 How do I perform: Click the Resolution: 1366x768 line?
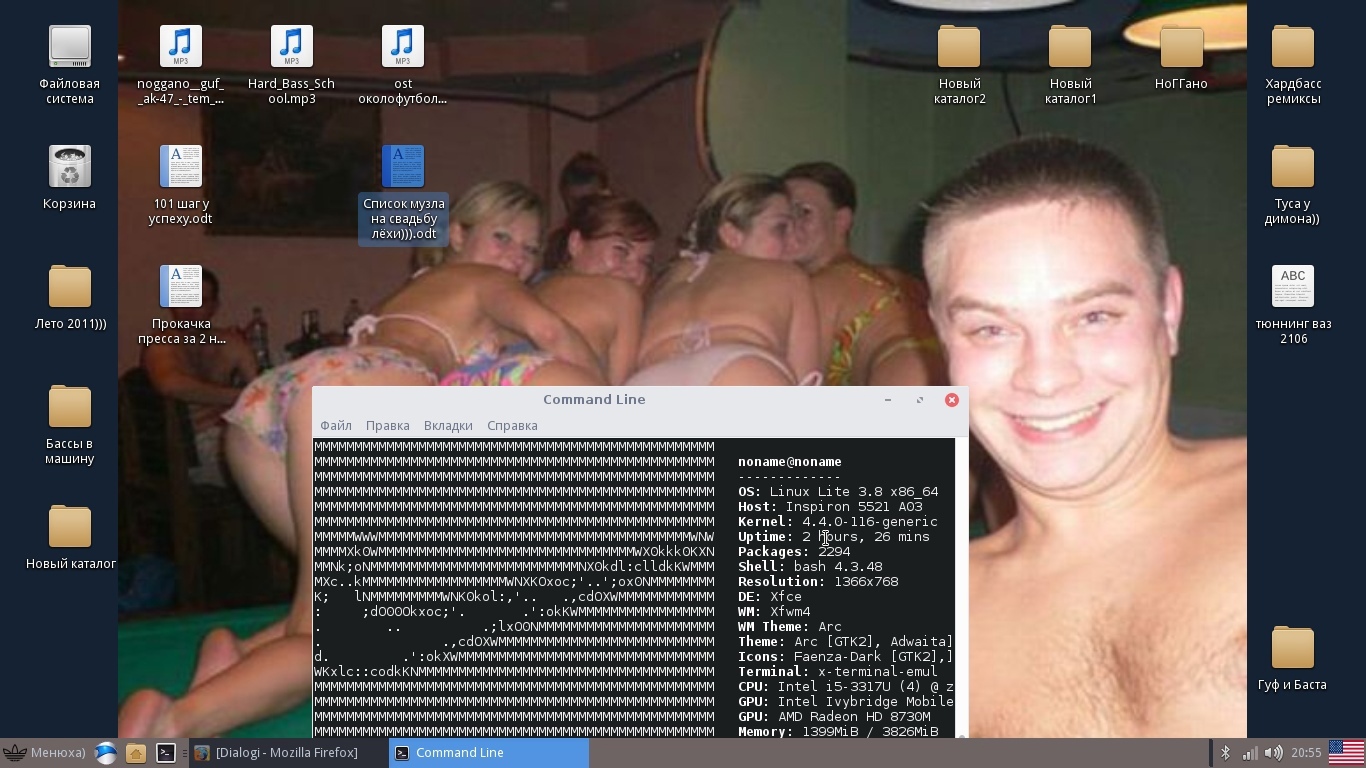818,582
